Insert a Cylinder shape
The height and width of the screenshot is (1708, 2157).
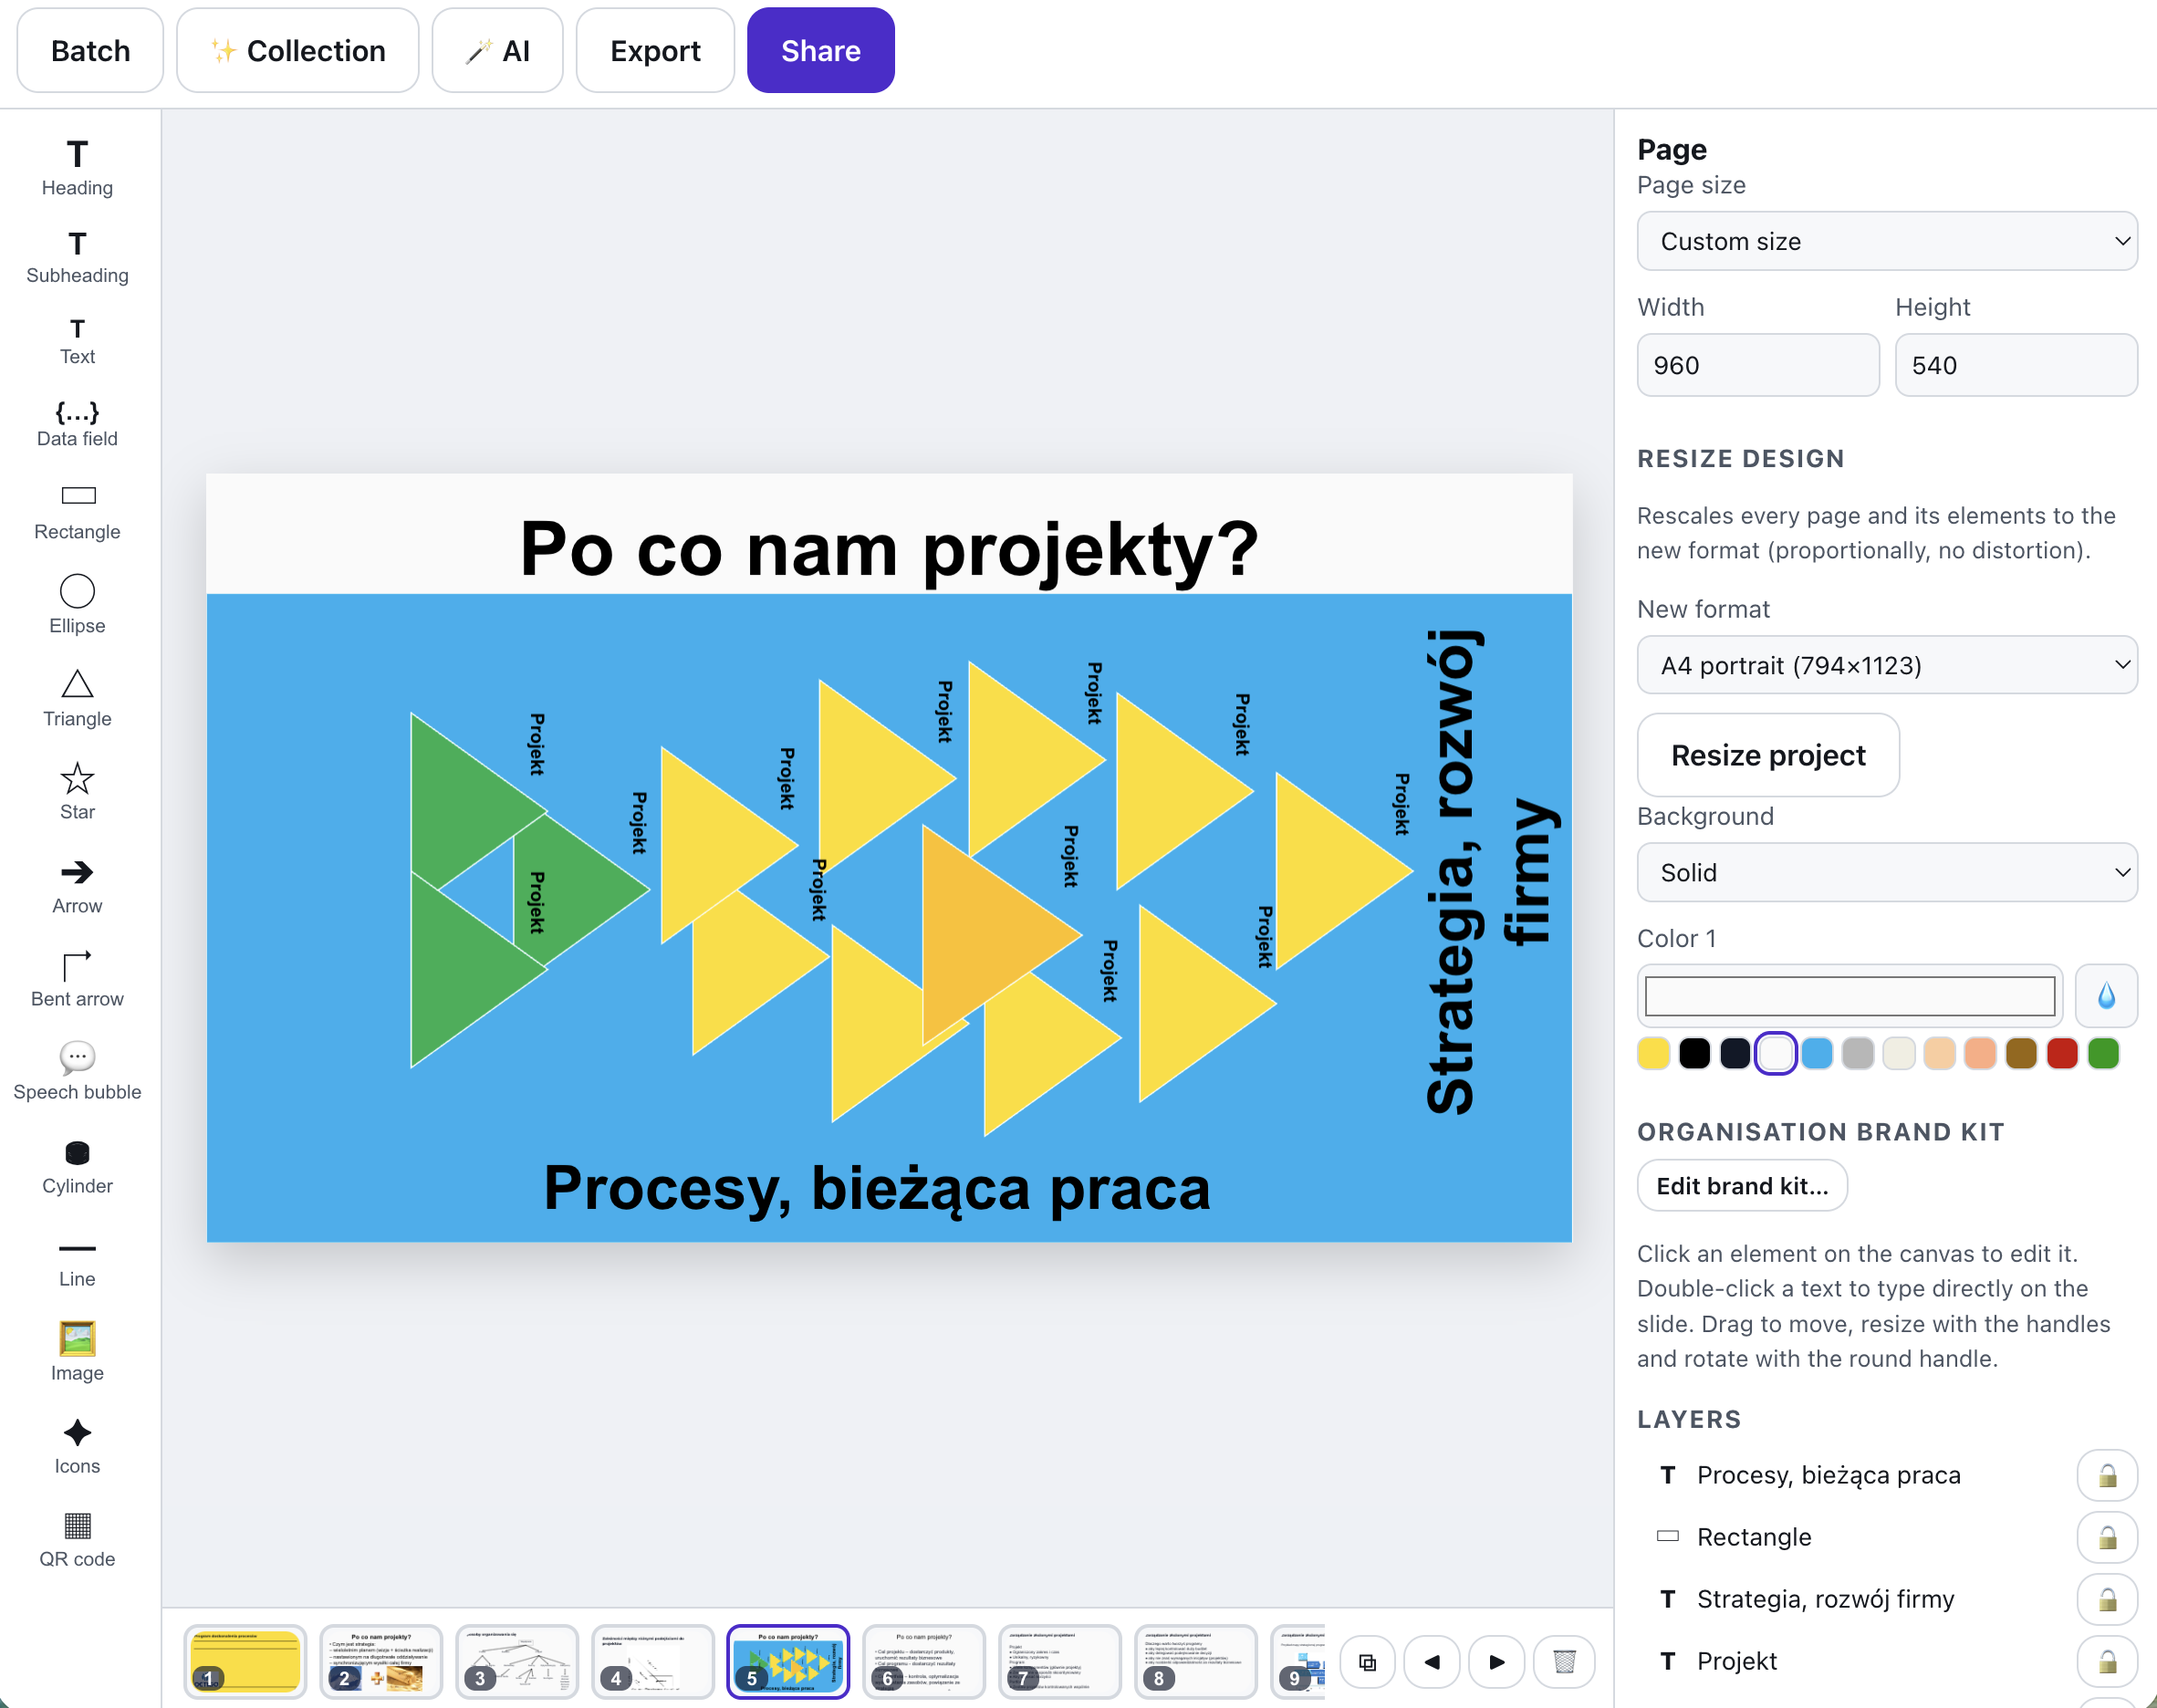(x=77, y=1166)
